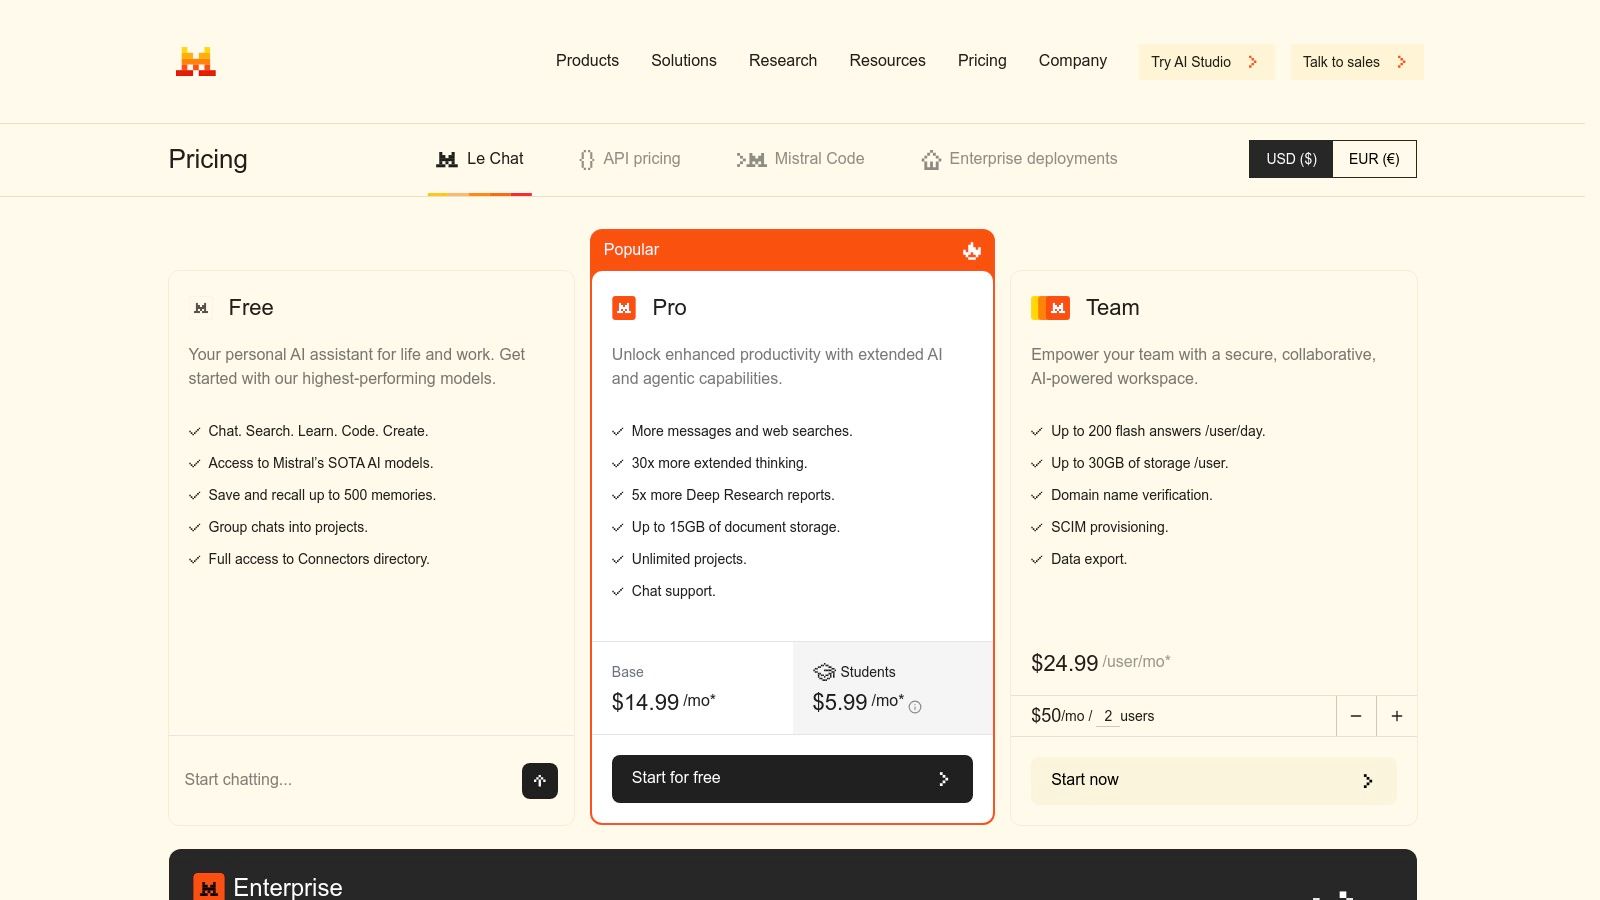Select USD ($) currency option
The image size is (1600, 900).
point(1291,159)
